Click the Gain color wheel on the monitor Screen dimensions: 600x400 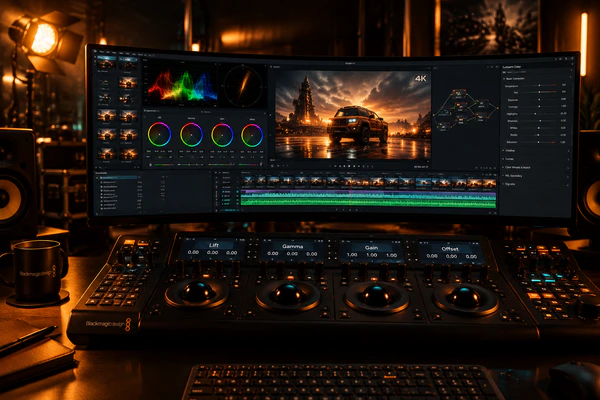coord(222,135)
